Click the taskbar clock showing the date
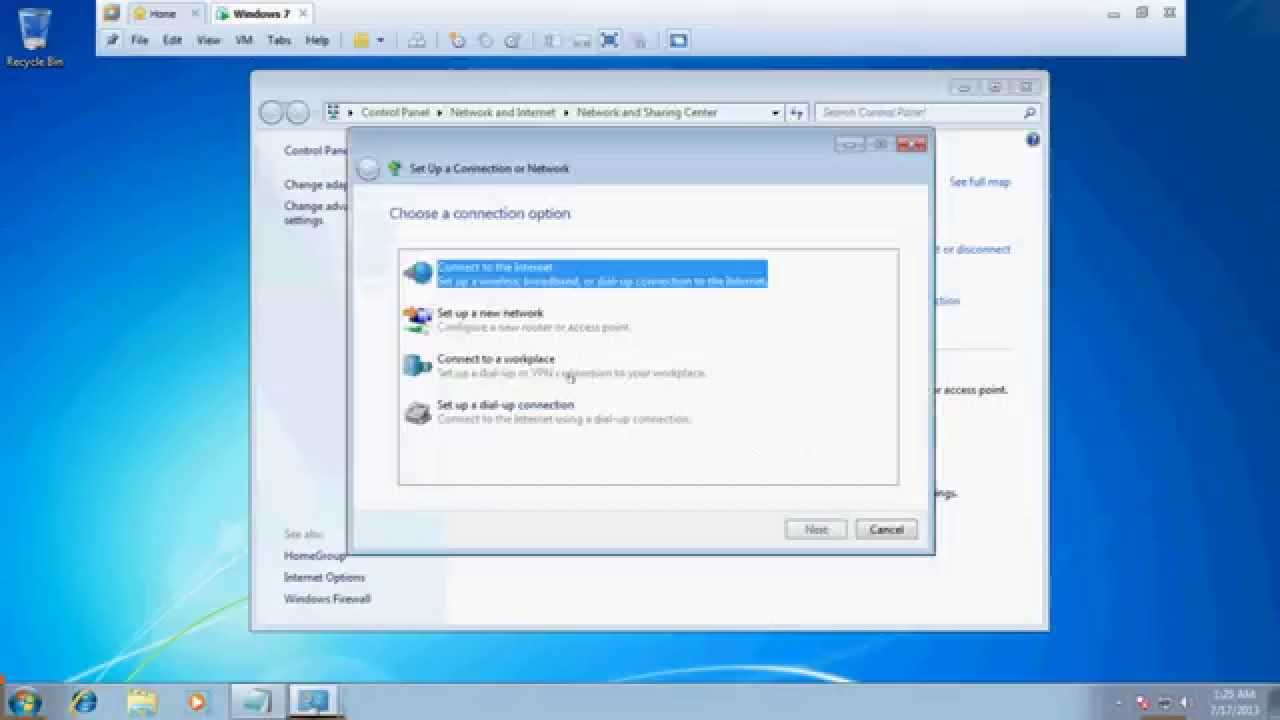Screen dimensions: 1280x720 (1234, 702)
